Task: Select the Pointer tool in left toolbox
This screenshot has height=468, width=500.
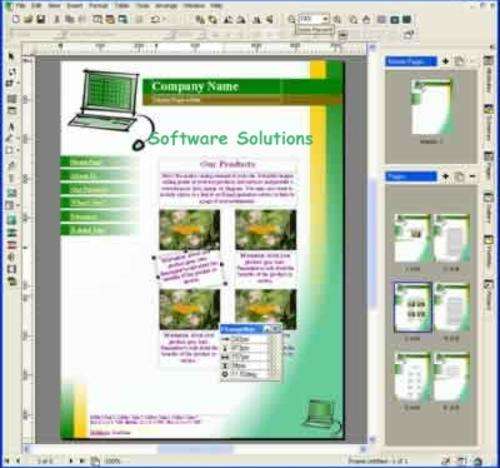Action: point(11,56)
